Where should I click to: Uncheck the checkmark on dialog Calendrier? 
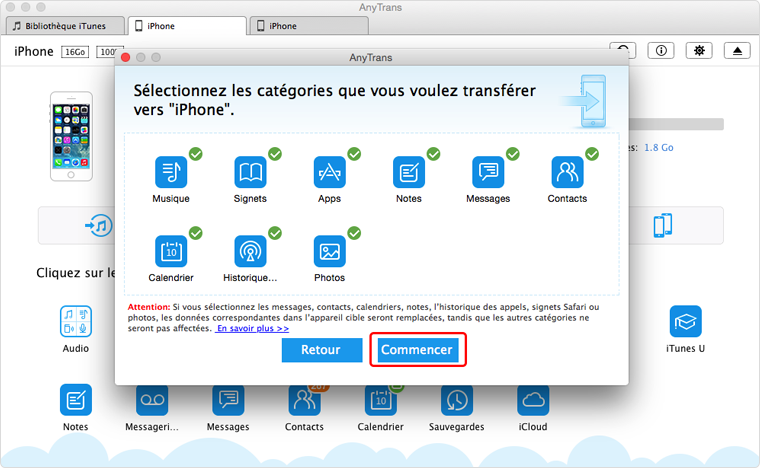pos(196,233)
